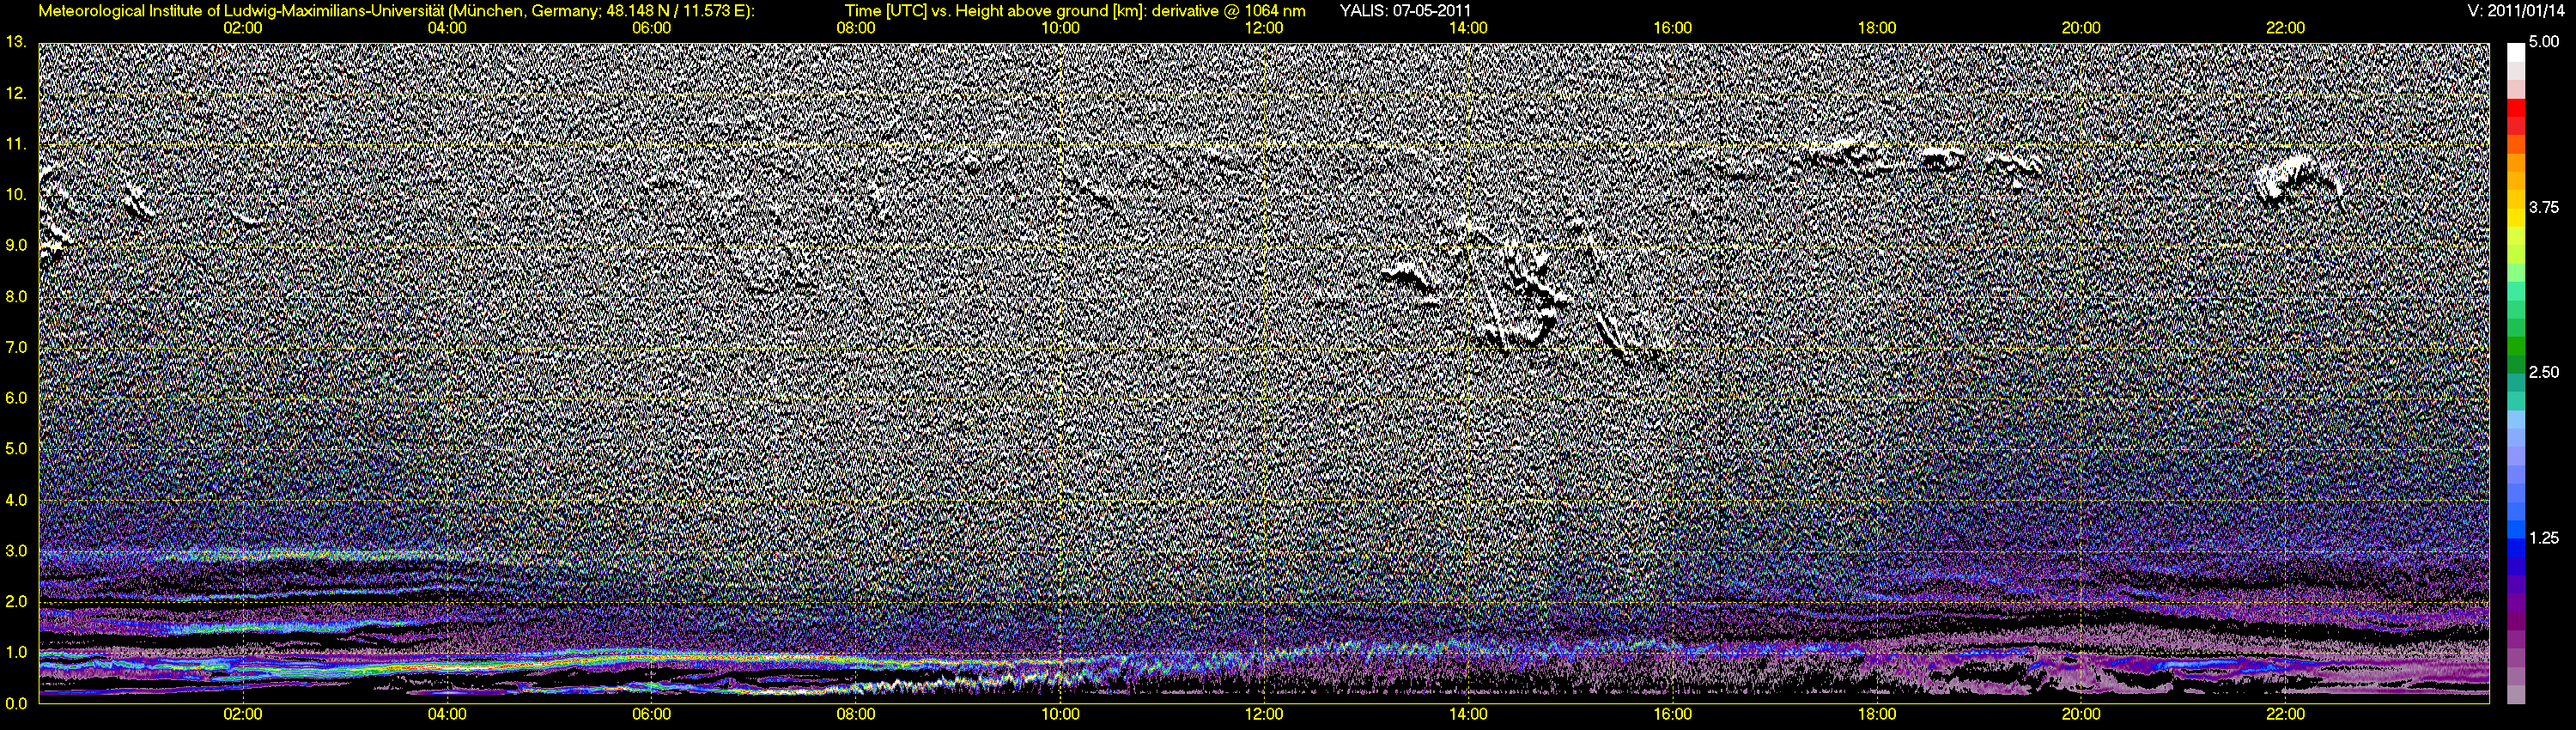Screen dimensions: 2576x730
Task: Click the 20:00 label on the bottom time axis
Action: click(x=2081, y=714)
